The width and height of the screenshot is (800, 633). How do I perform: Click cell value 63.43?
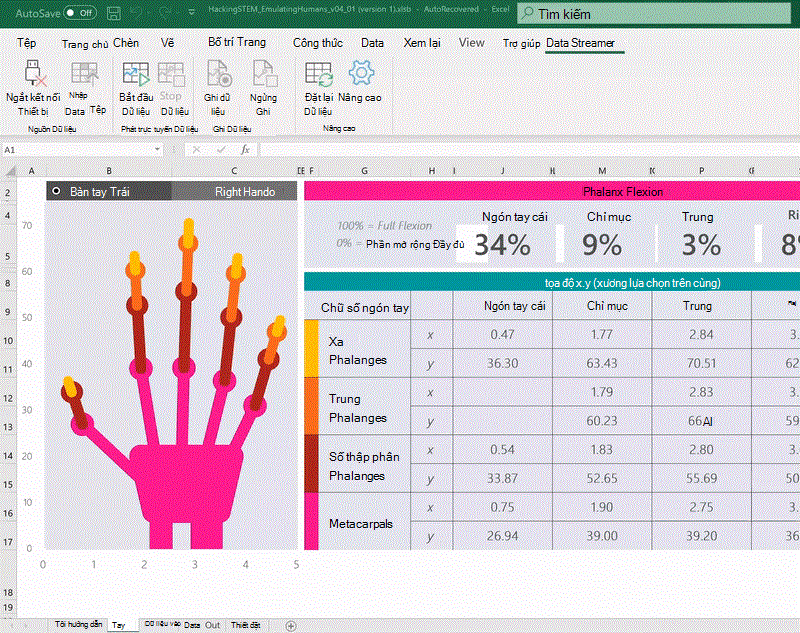click(x=602, y=363)
